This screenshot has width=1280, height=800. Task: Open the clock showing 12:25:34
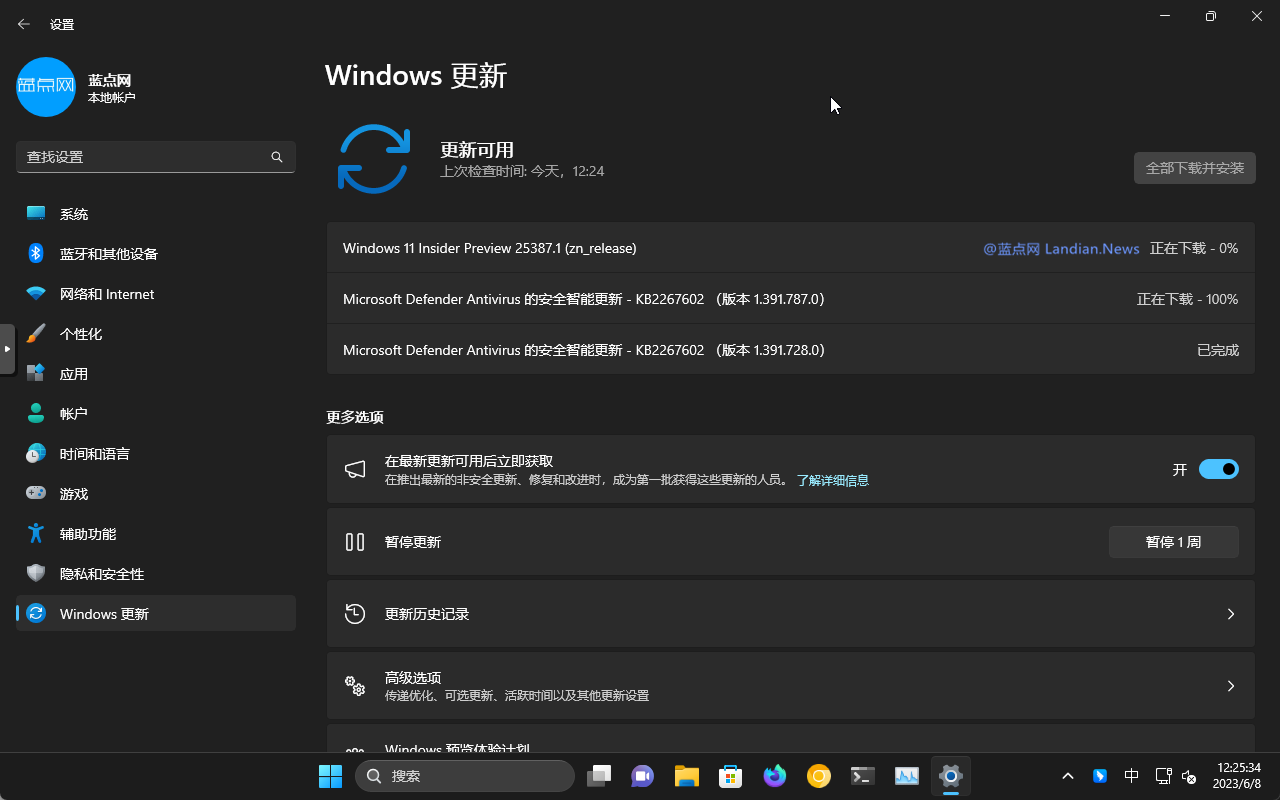click(1238, 776)
